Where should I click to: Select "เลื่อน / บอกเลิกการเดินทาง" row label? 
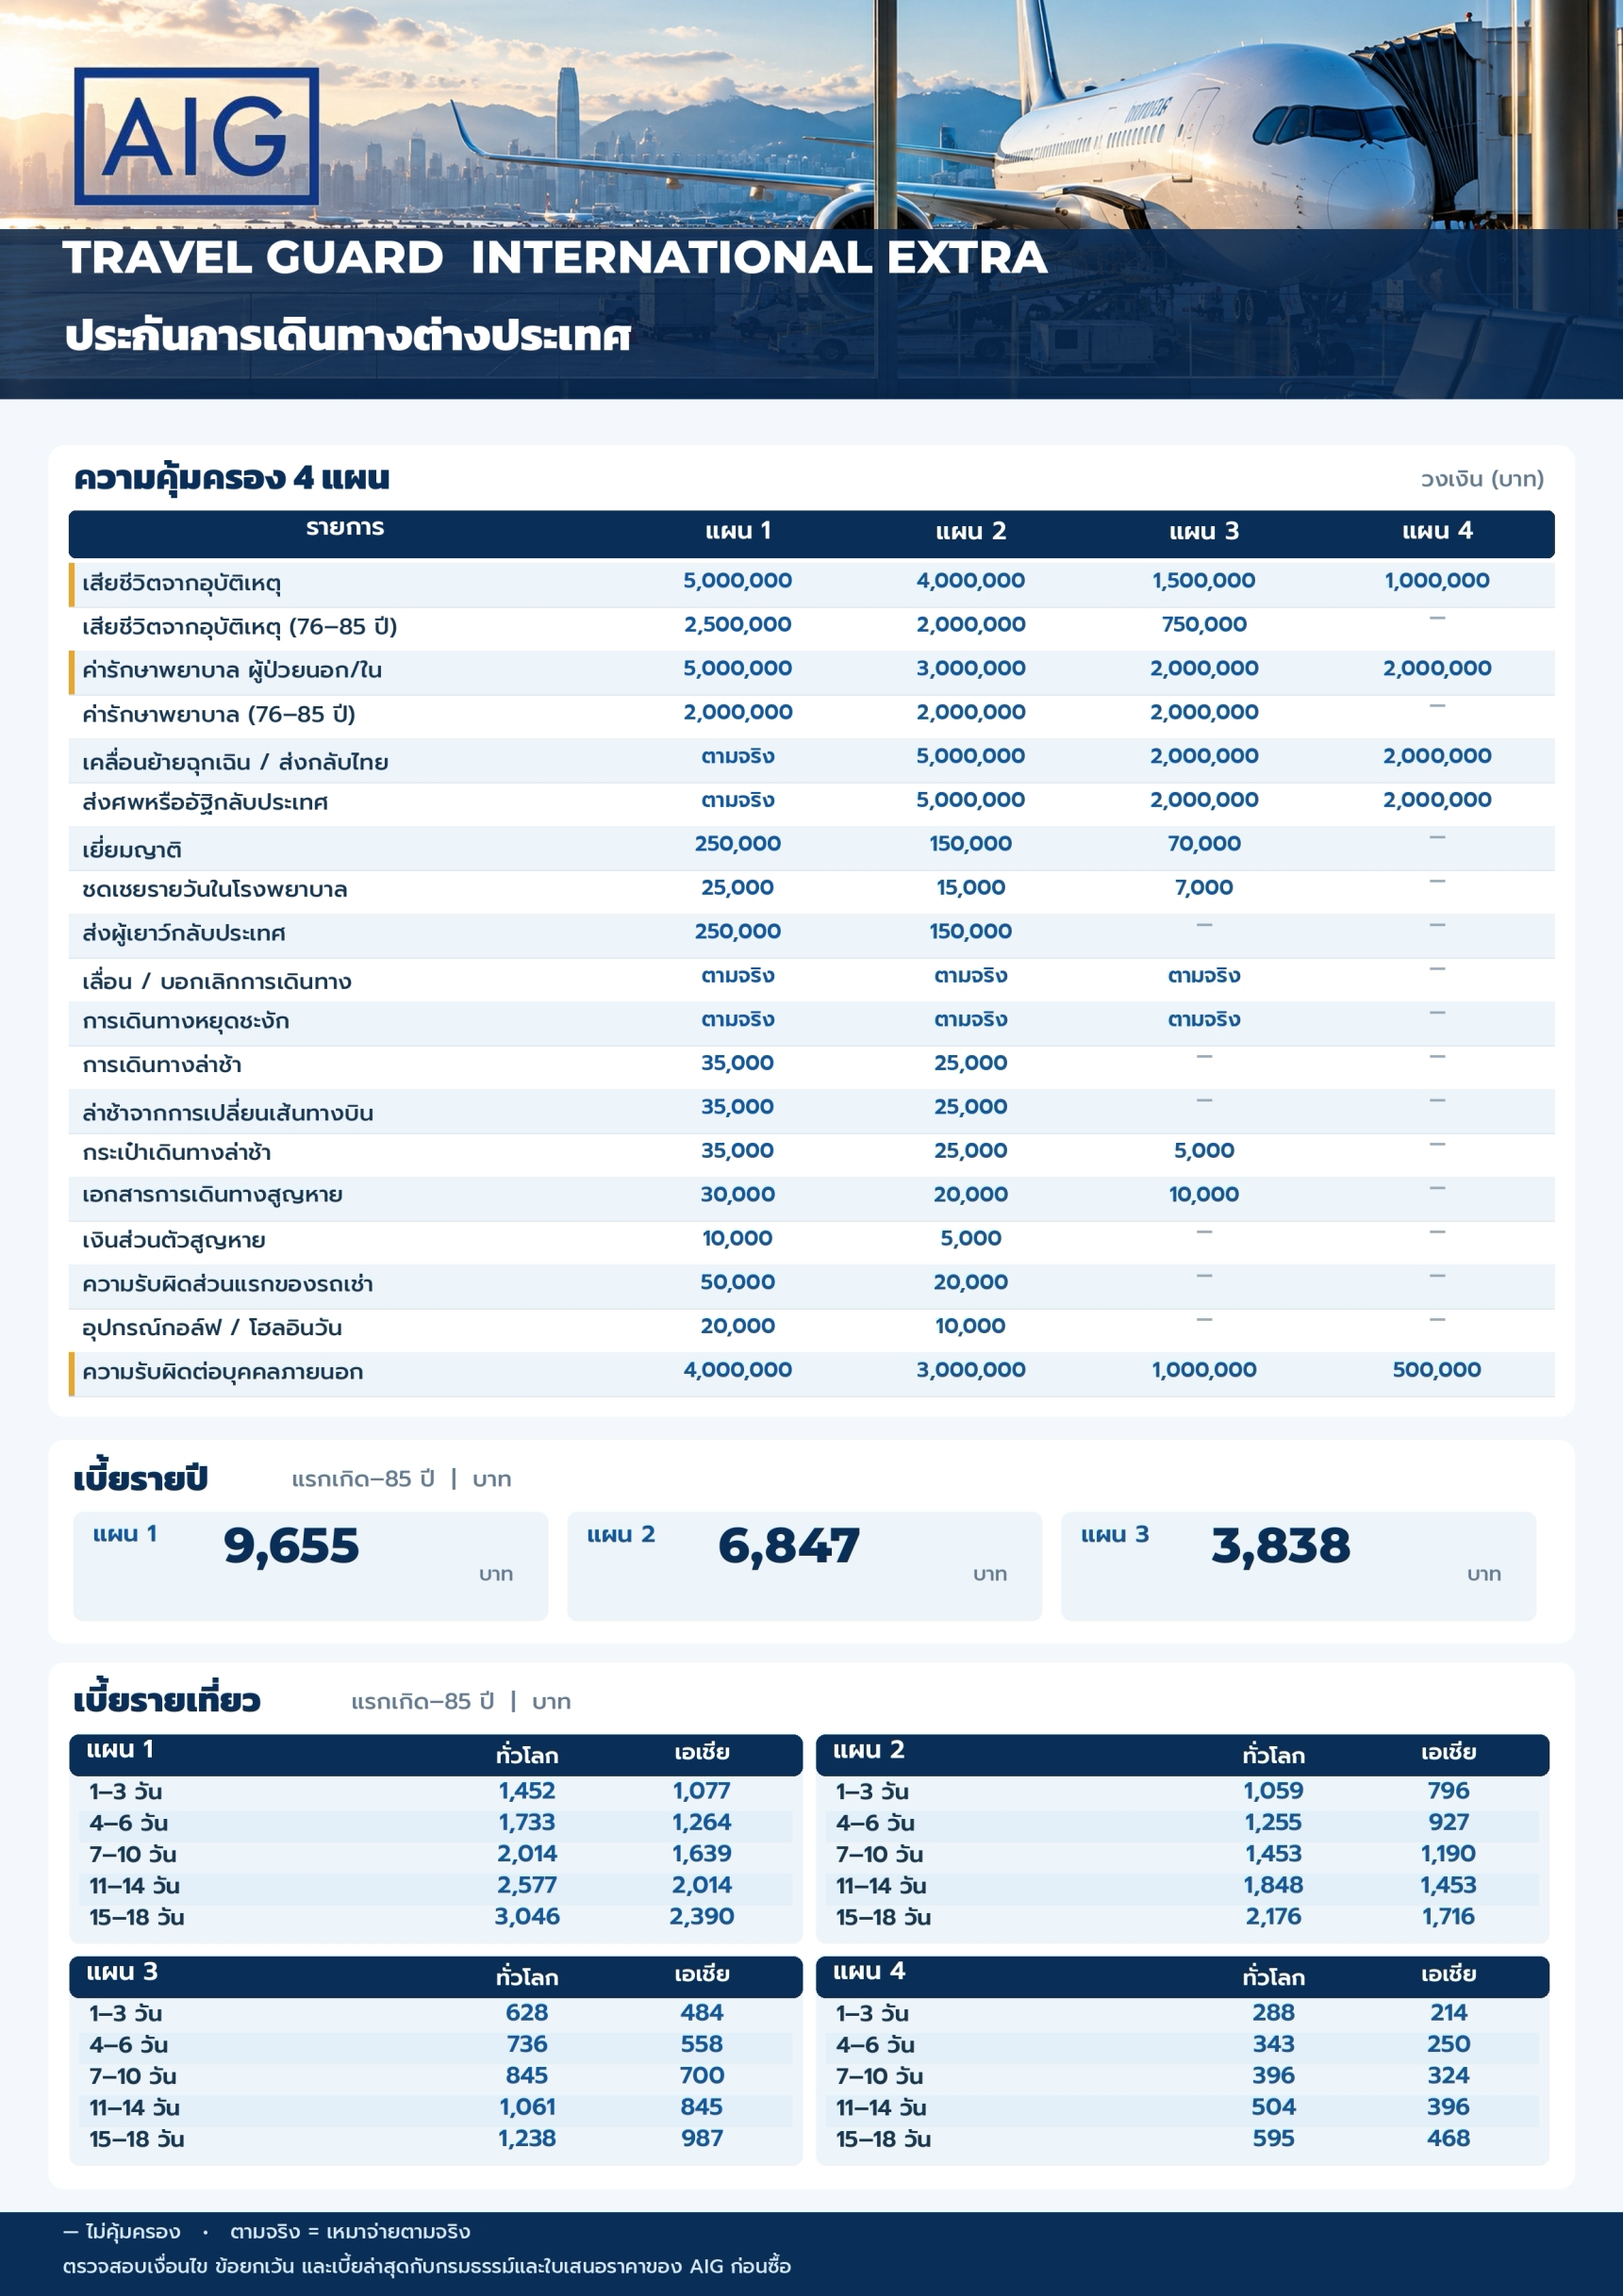(x=217, y=981)
